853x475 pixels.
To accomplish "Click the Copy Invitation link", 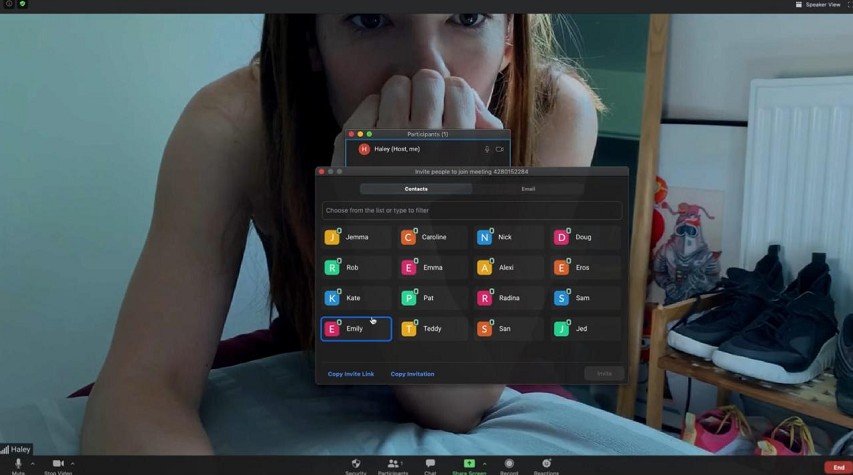I will (x=412, y=374).
